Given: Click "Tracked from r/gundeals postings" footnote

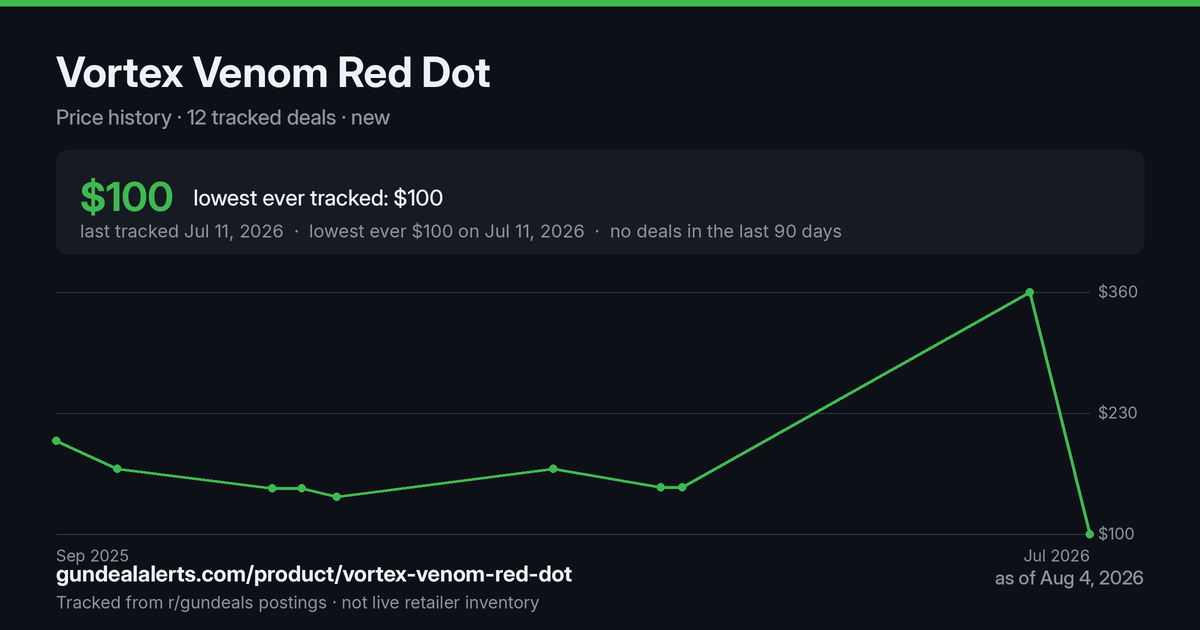Looking at the screenshot, I should (190, 603).
